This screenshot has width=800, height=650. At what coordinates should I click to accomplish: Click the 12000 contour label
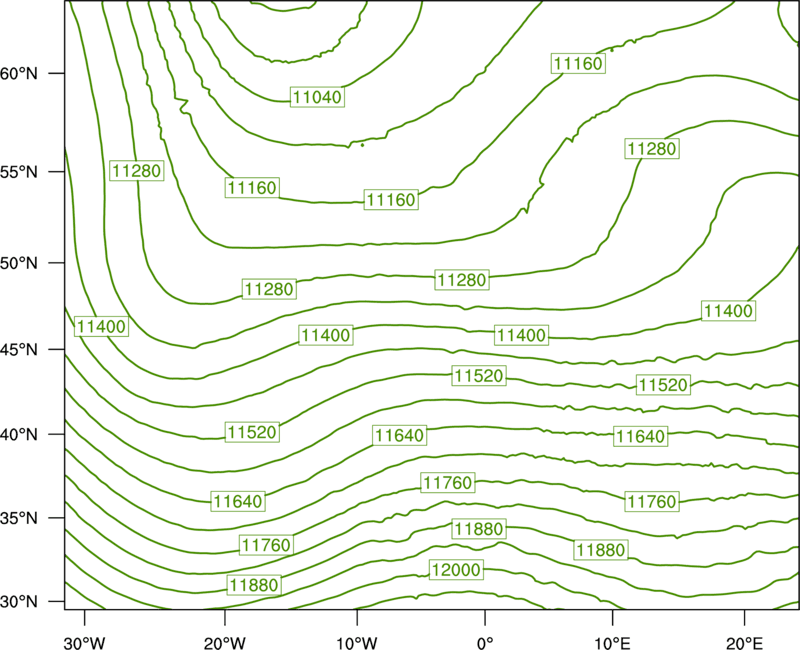(456, 569)
